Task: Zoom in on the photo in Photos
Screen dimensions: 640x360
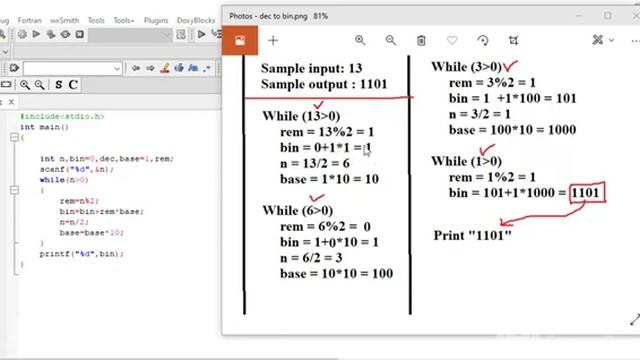Action: (360, 40)
